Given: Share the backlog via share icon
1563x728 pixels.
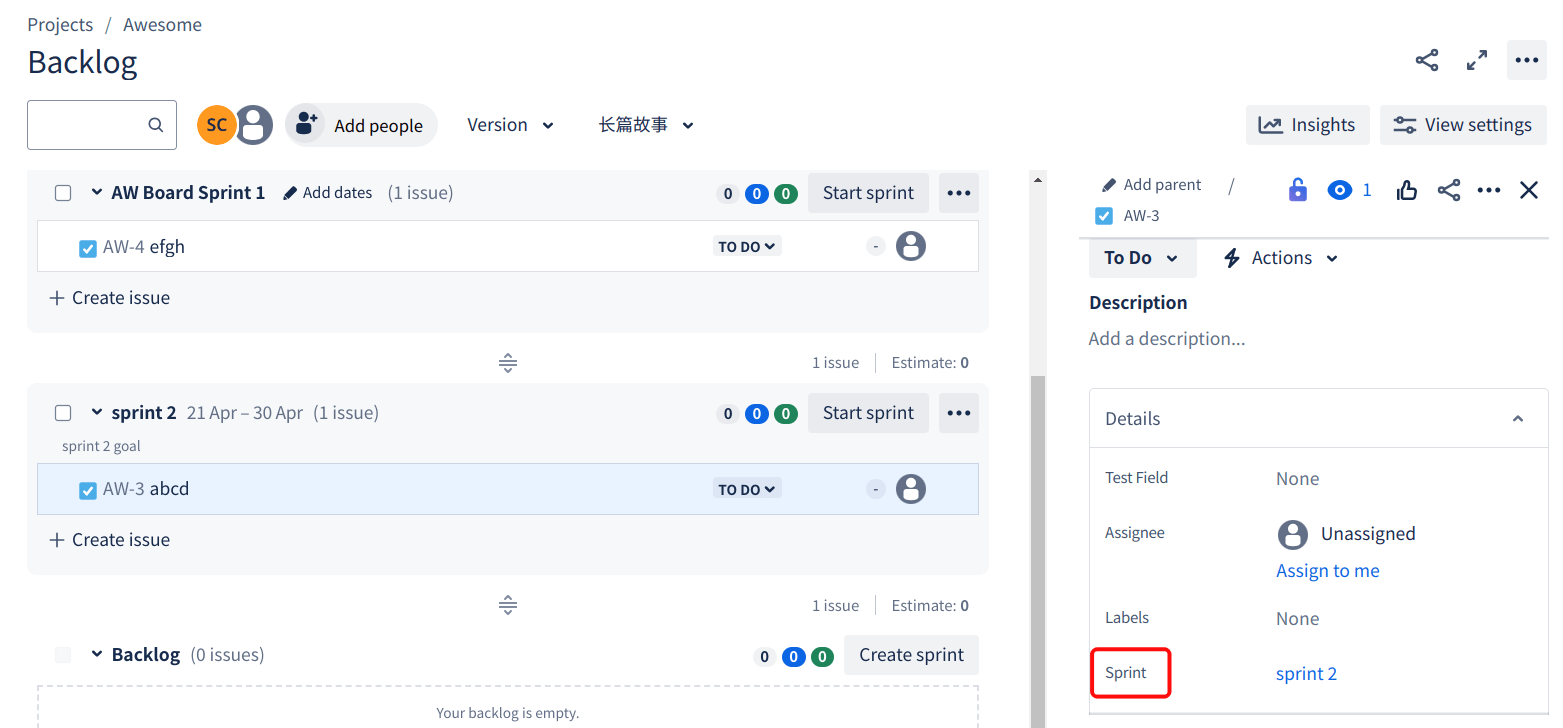Looking at the screenshot, I should tap(1427, 60).
